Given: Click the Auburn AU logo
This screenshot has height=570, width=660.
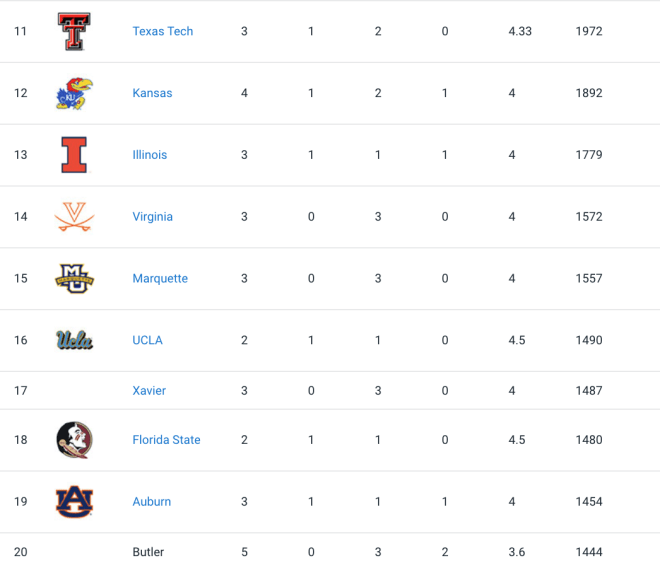Looking at the screenshot, I should (x=74, y=501).
